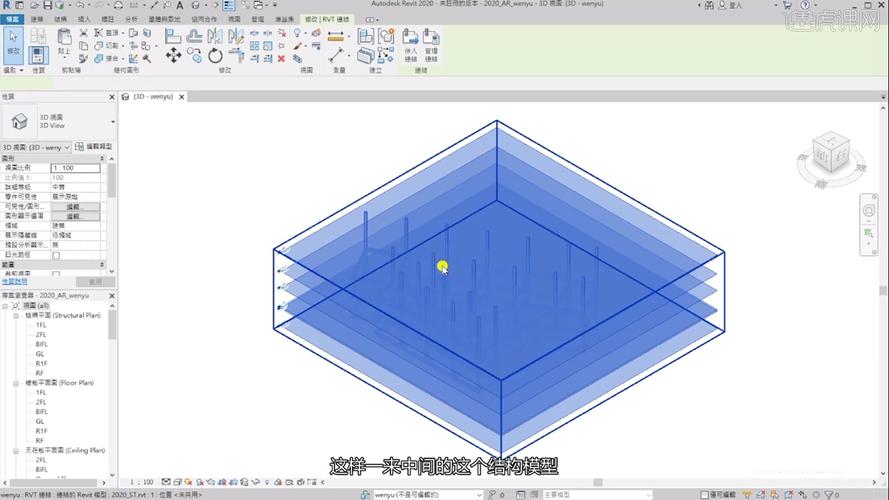Screen dimensions: 889x500
Task: Click the Properties palette icon in ribbon
Action: click(38, 56)
